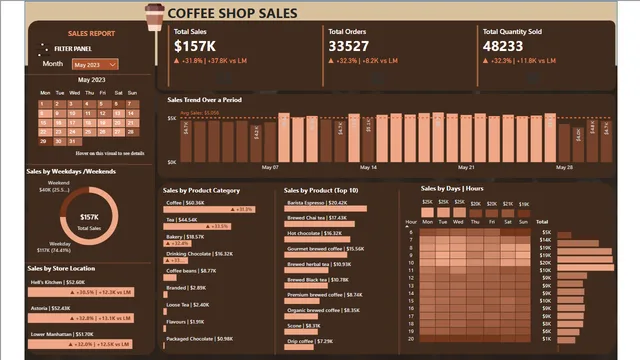Click the Sat day square in heatmap header
This screenshot has height=360, width=640.
[x=508, y=213]
